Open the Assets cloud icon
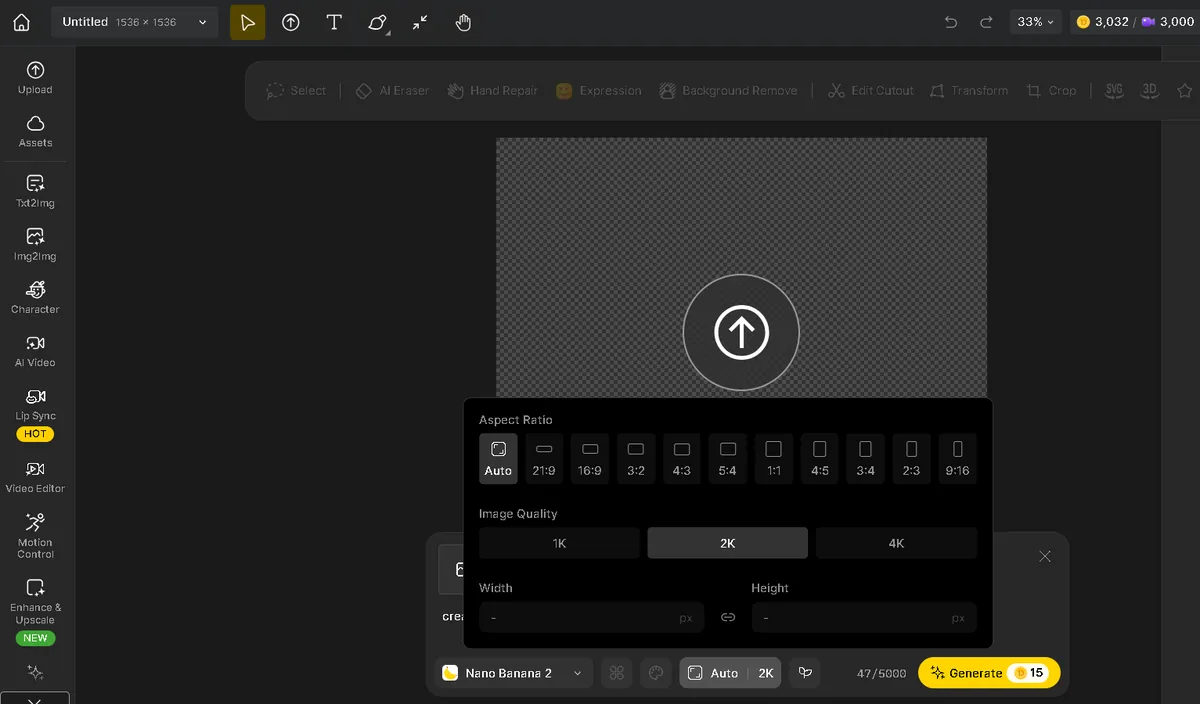This screenshot has width=1200, height=704. (35, 130)
